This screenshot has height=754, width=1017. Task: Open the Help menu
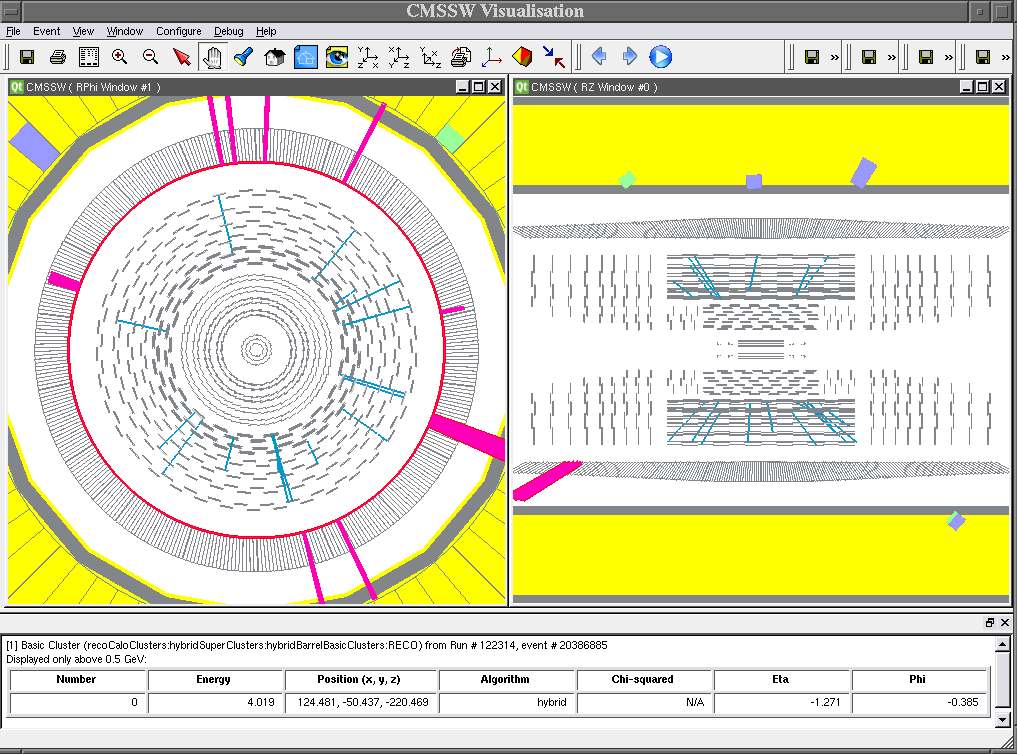(266, 31)
